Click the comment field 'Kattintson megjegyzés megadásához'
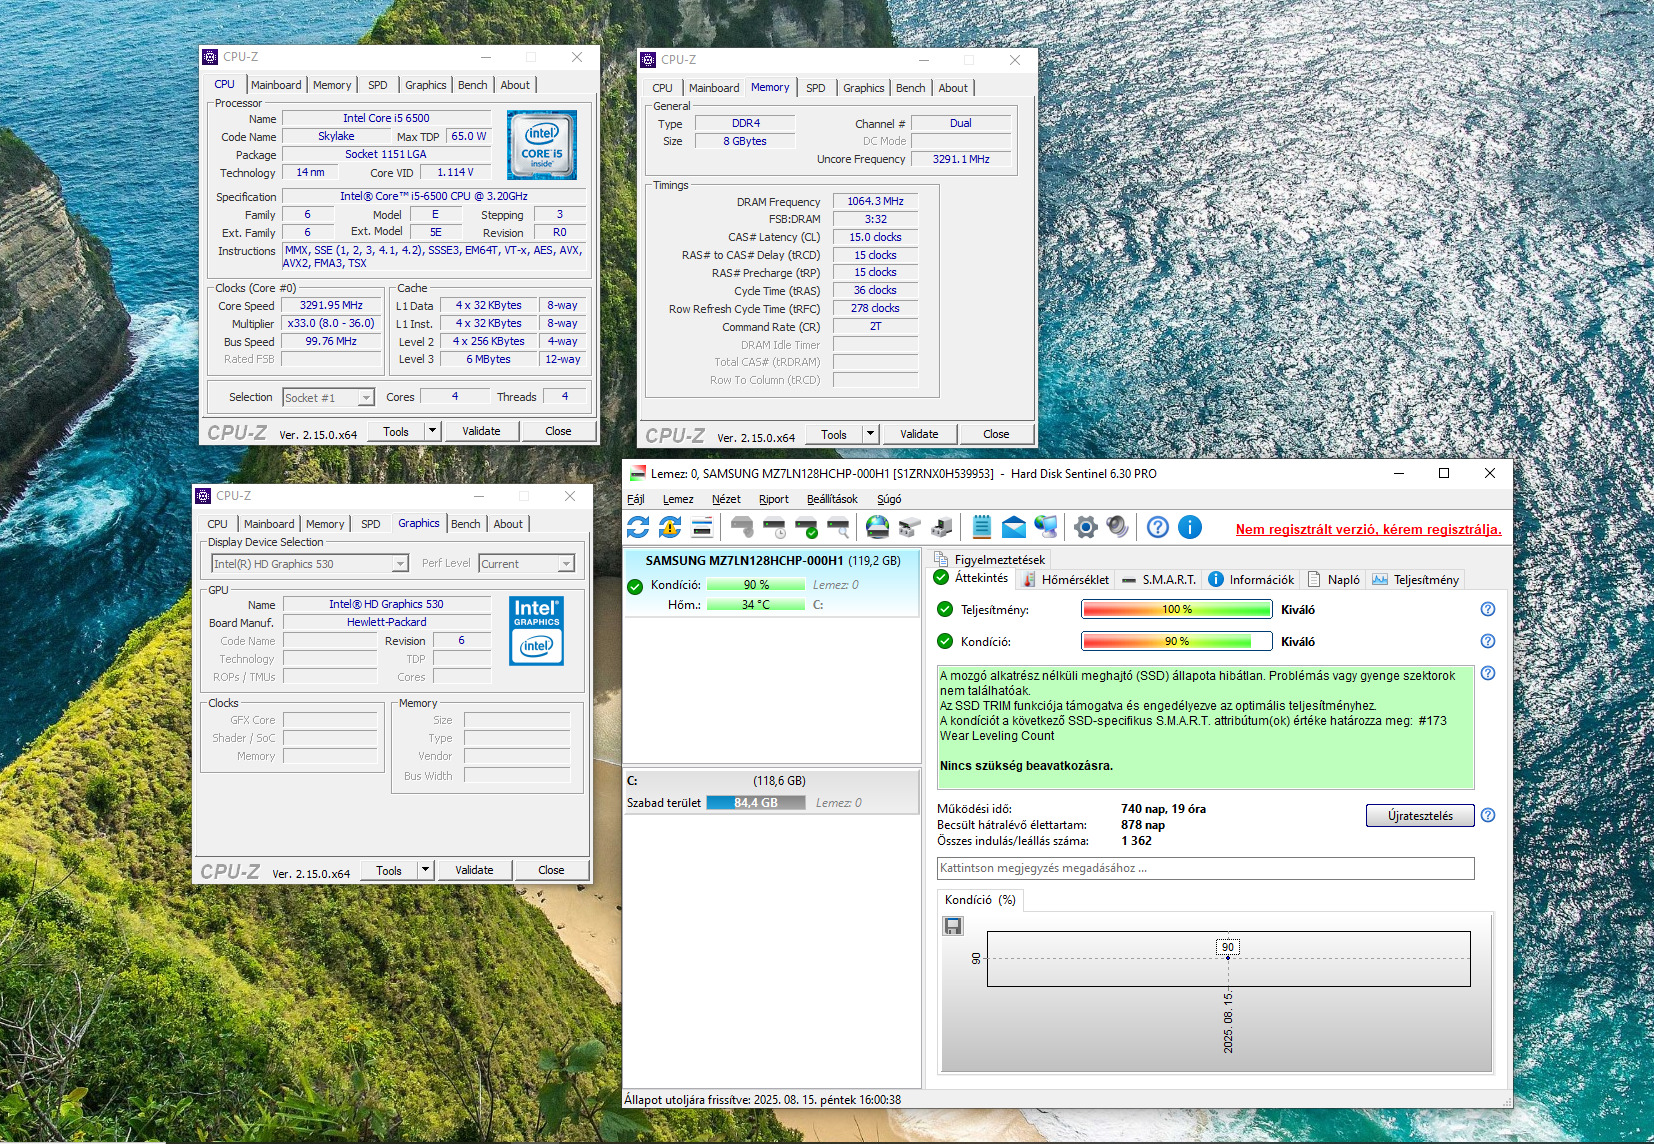The width and height of the screenshot is (1654, 1144). coord(1205,868)
